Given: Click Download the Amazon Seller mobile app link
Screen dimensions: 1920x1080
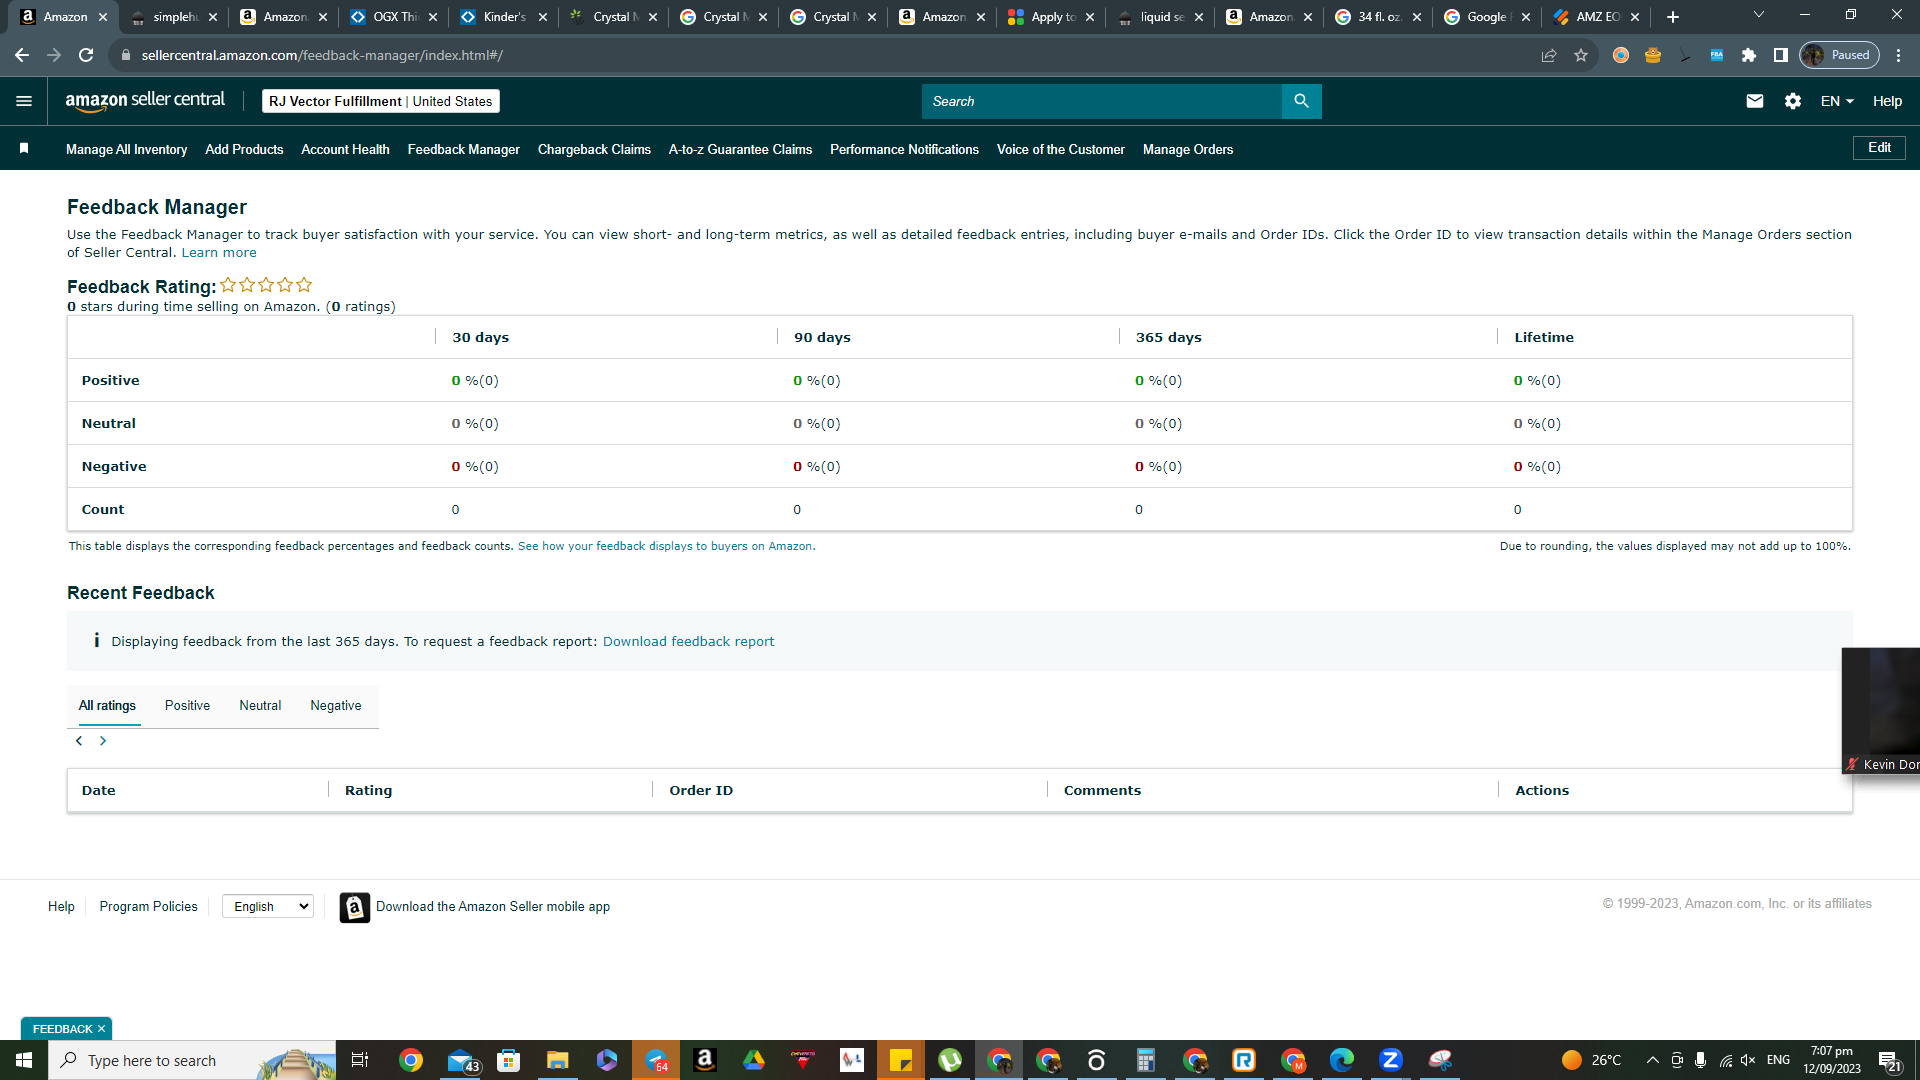Looking at the screenshot, I should click(492, 906).
